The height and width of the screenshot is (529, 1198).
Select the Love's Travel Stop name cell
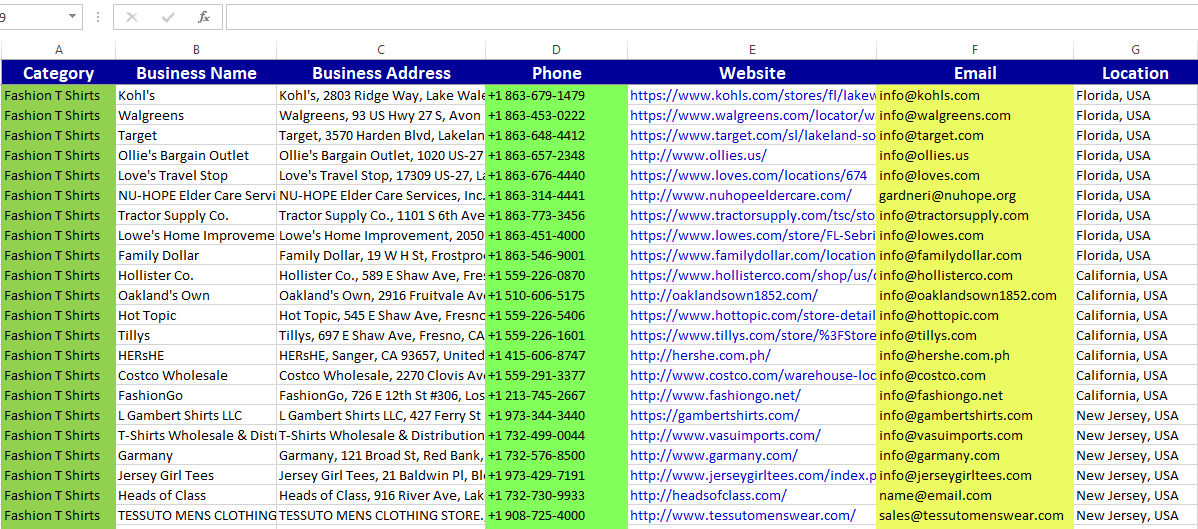[196, 175]
